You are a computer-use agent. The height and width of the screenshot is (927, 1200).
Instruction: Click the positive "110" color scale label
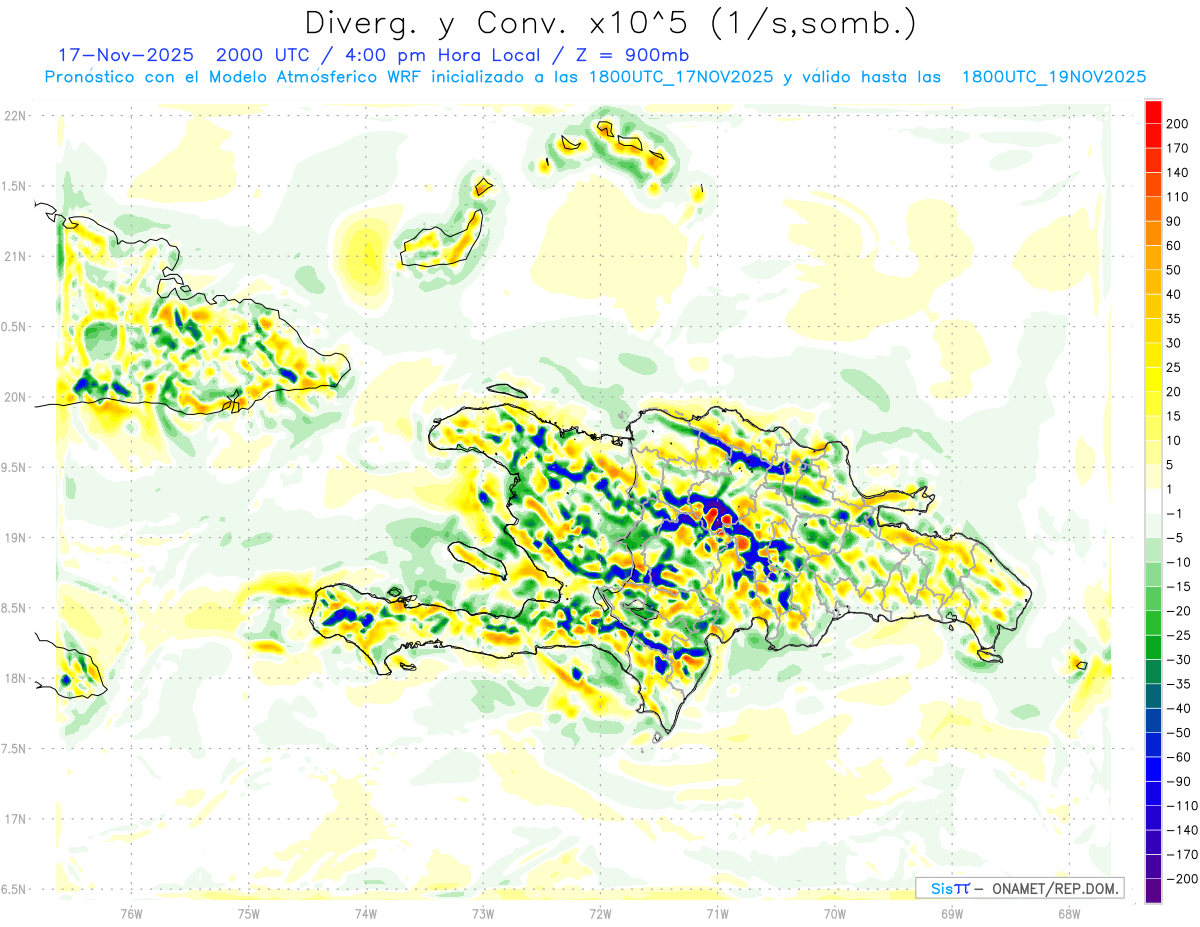(x=1178, y=197)
